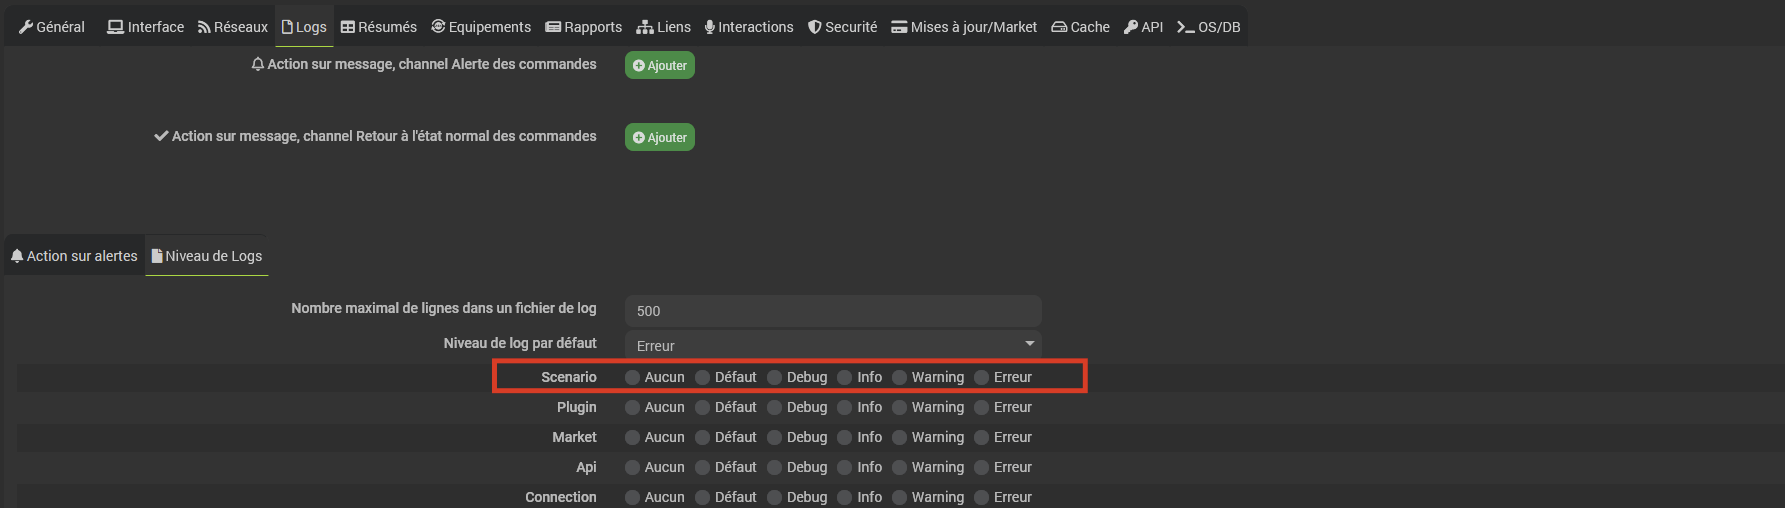Open the OS/DB terminal icon tab
Viewport: 1785px width, 508px height.
click(1185, 27)
